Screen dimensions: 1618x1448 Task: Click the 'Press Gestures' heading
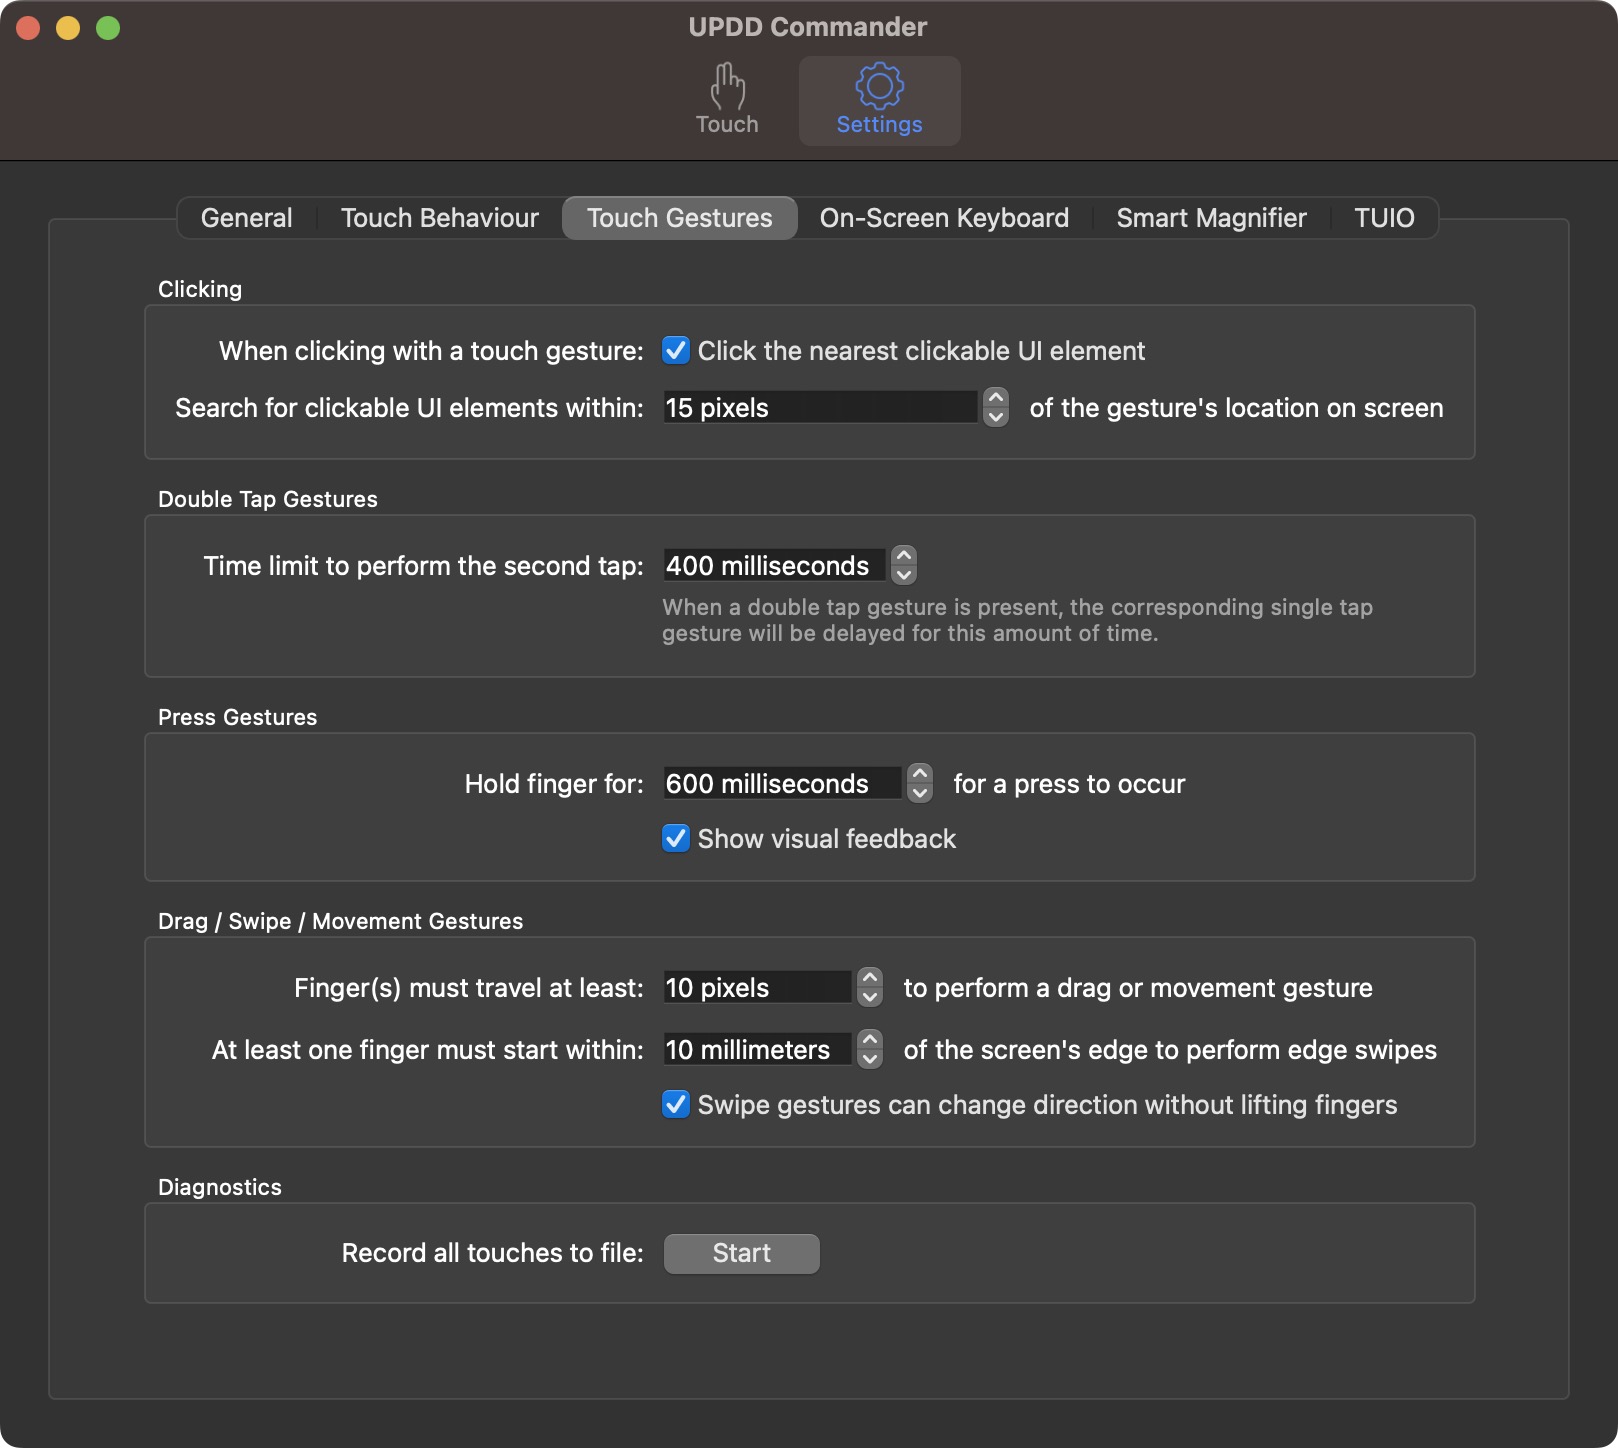click(238, 717)
